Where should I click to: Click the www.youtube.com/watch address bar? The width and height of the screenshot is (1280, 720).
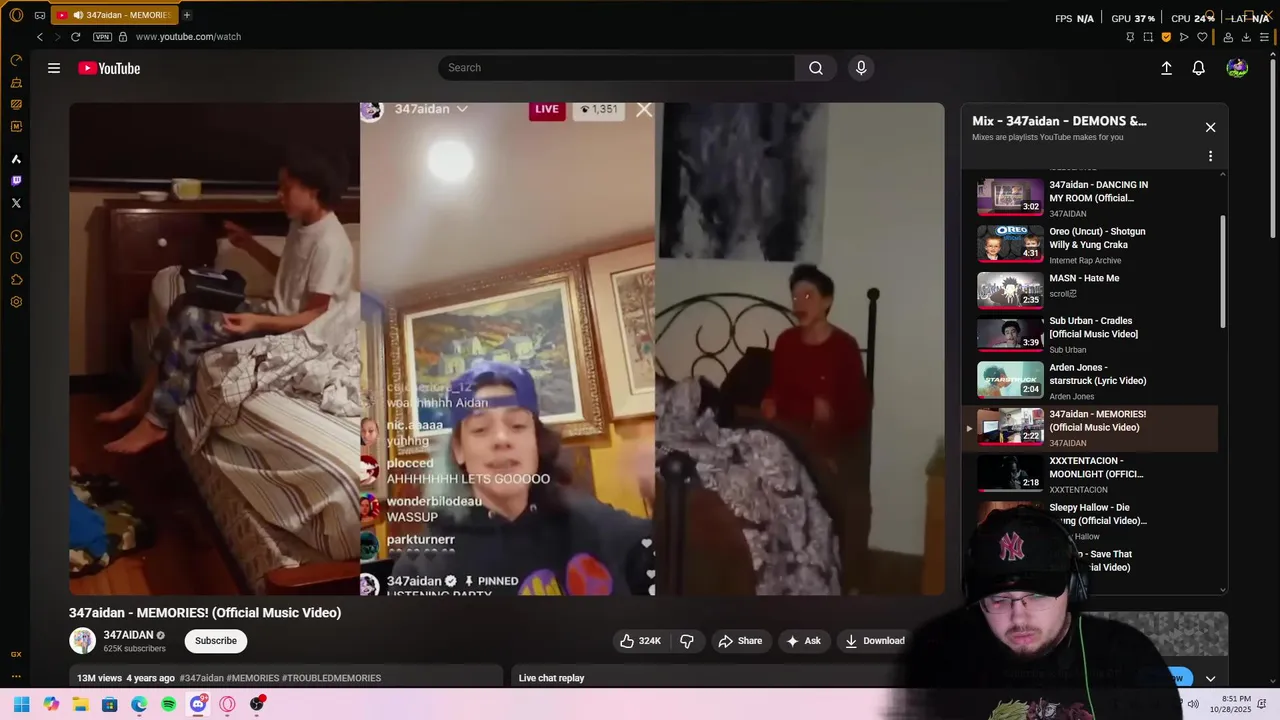pyautogui.click(x=188, y=37)
